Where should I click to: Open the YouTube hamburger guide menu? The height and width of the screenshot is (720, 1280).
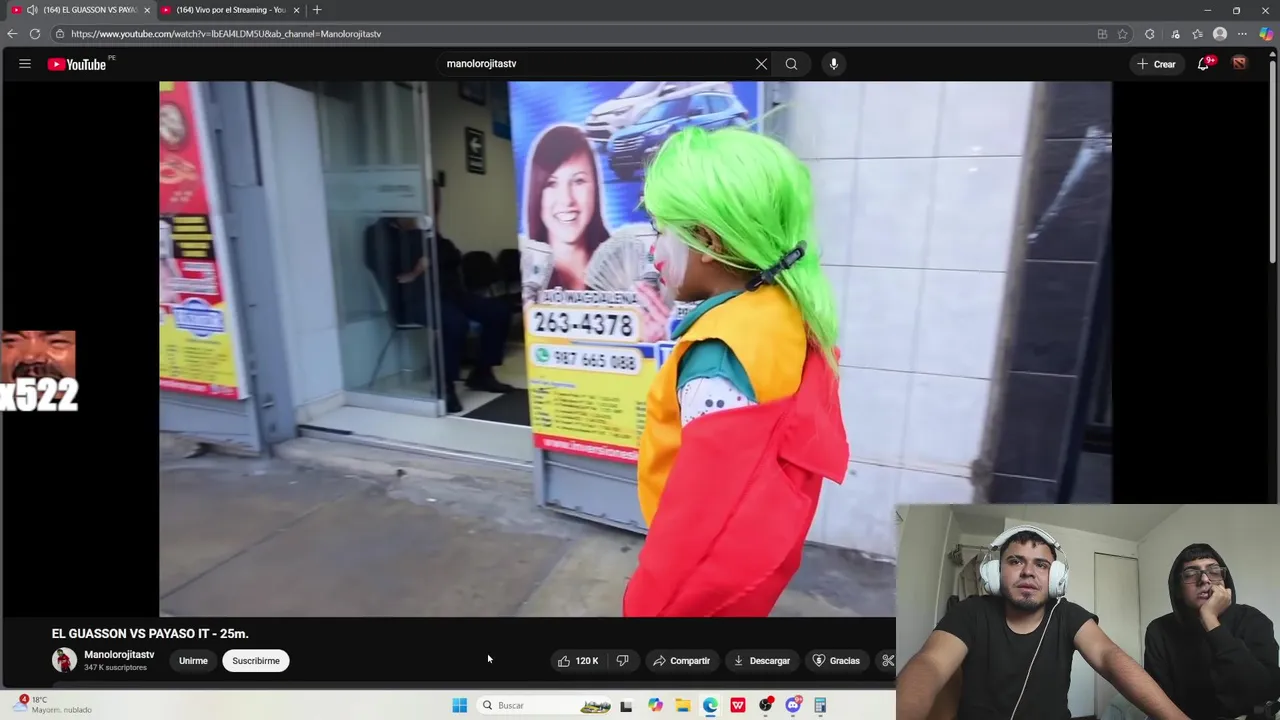tap(25, 64)
